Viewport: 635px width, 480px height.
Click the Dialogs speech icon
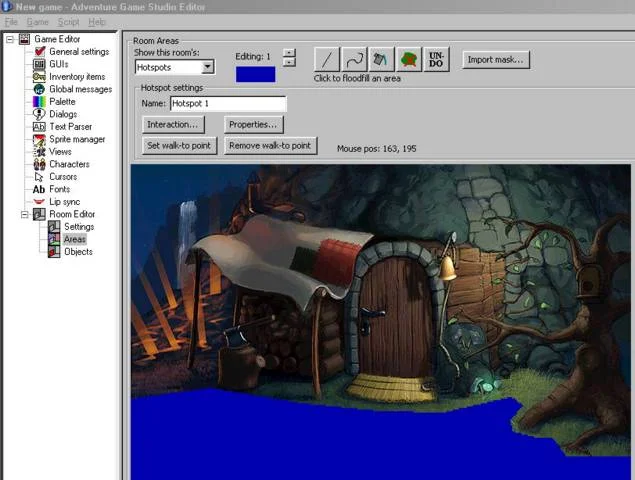39,114
